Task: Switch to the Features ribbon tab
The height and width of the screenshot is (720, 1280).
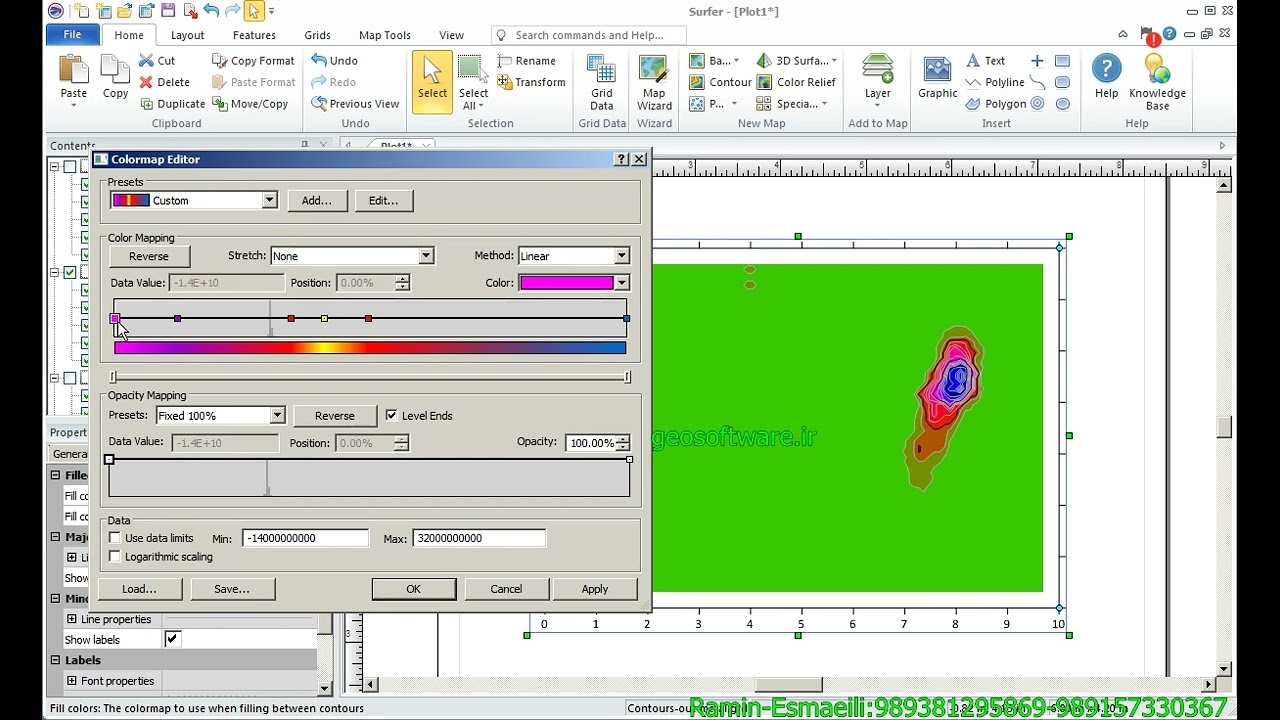Action: click(x=254, y=35)
